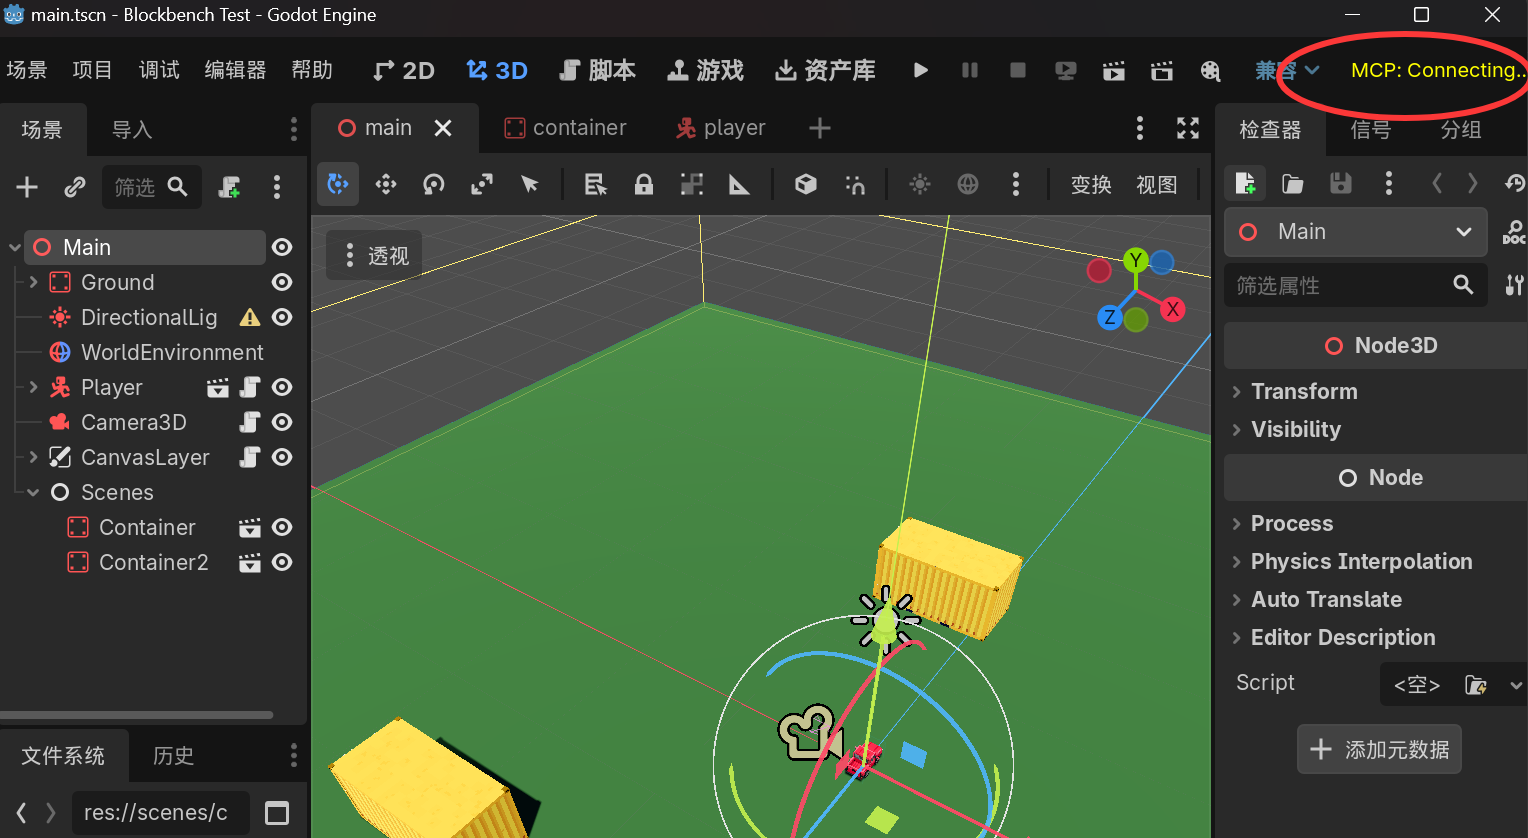Select the Scale mode tool
1528x838 pixels.
coord(482,185)
